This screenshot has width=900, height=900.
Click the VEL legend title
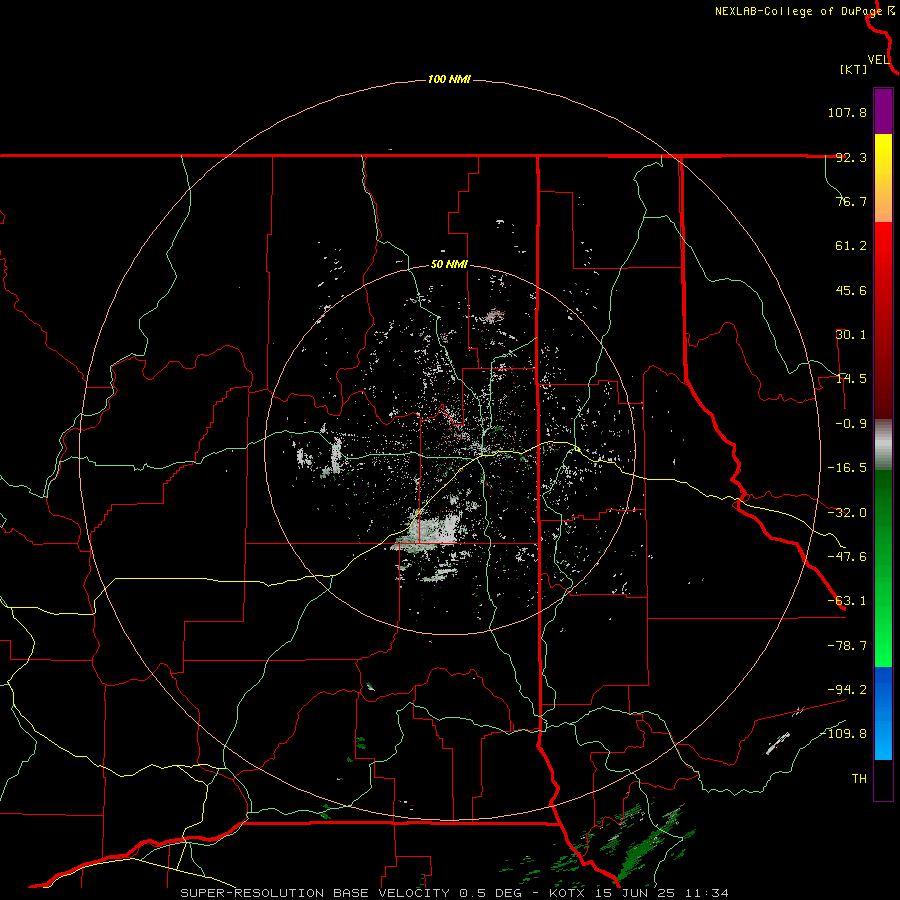click(878, 60)
